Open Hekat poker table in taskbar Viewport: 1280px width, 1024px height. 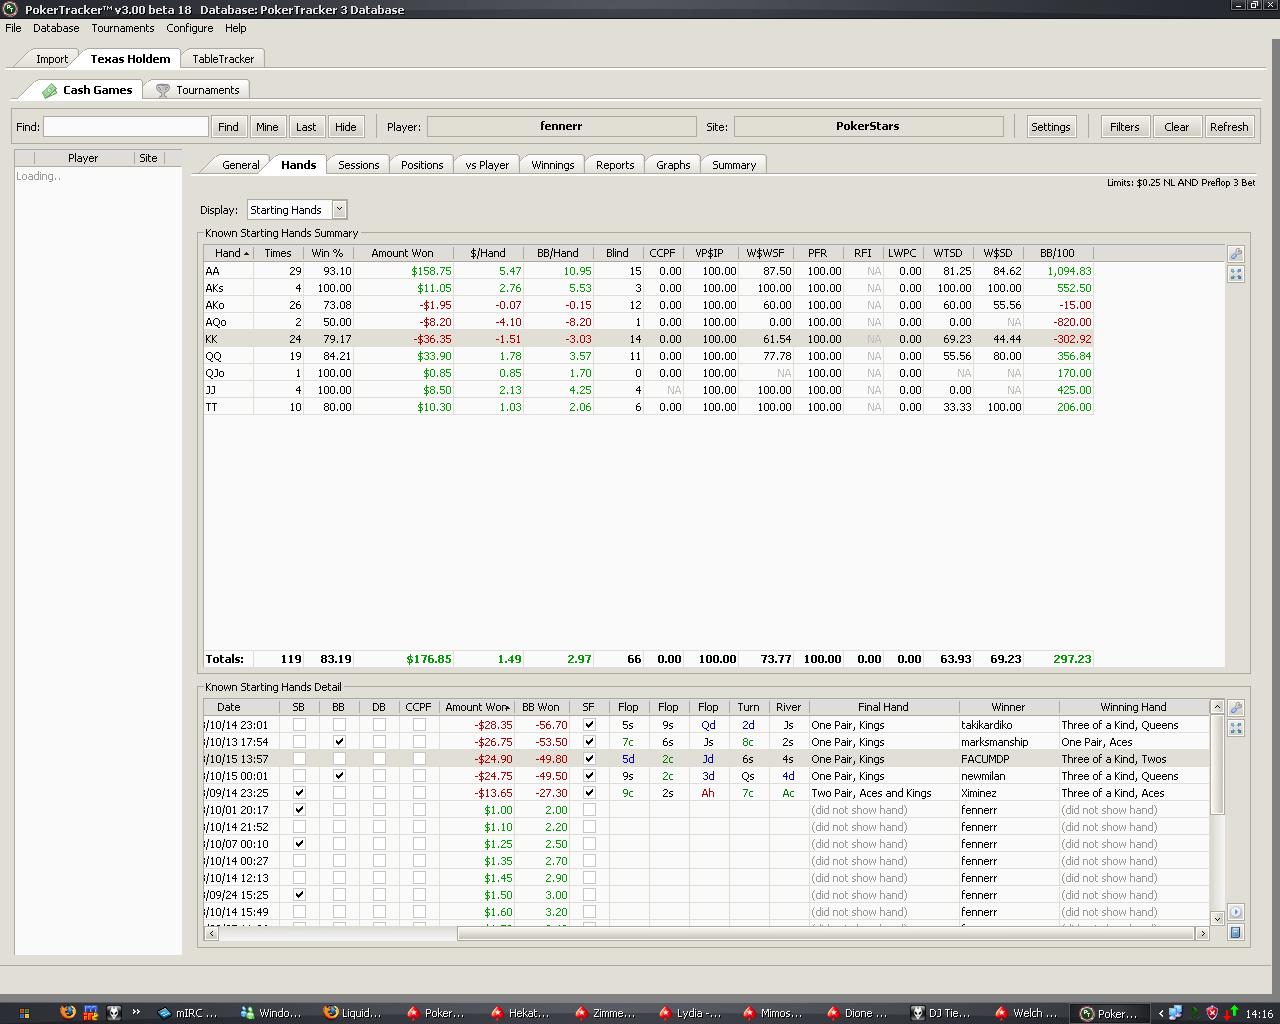pyautogui.click(x=521, y=1013)
